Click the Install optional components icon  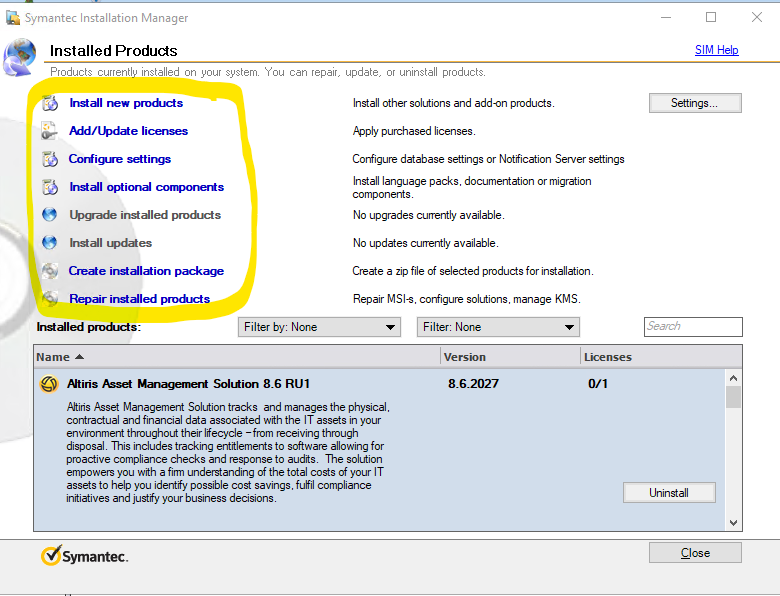(50, 187)
